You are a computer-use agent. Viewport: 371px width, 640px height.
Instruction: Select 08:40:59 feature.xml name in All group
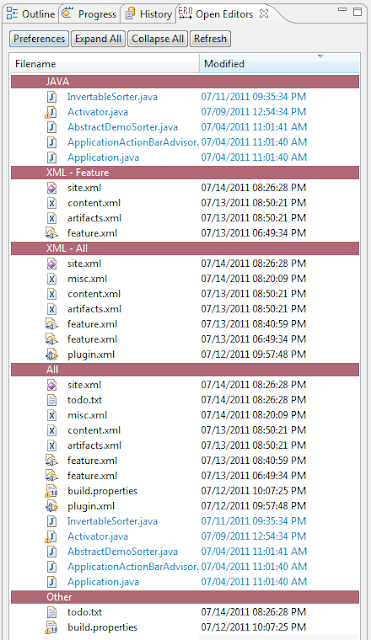92,460
